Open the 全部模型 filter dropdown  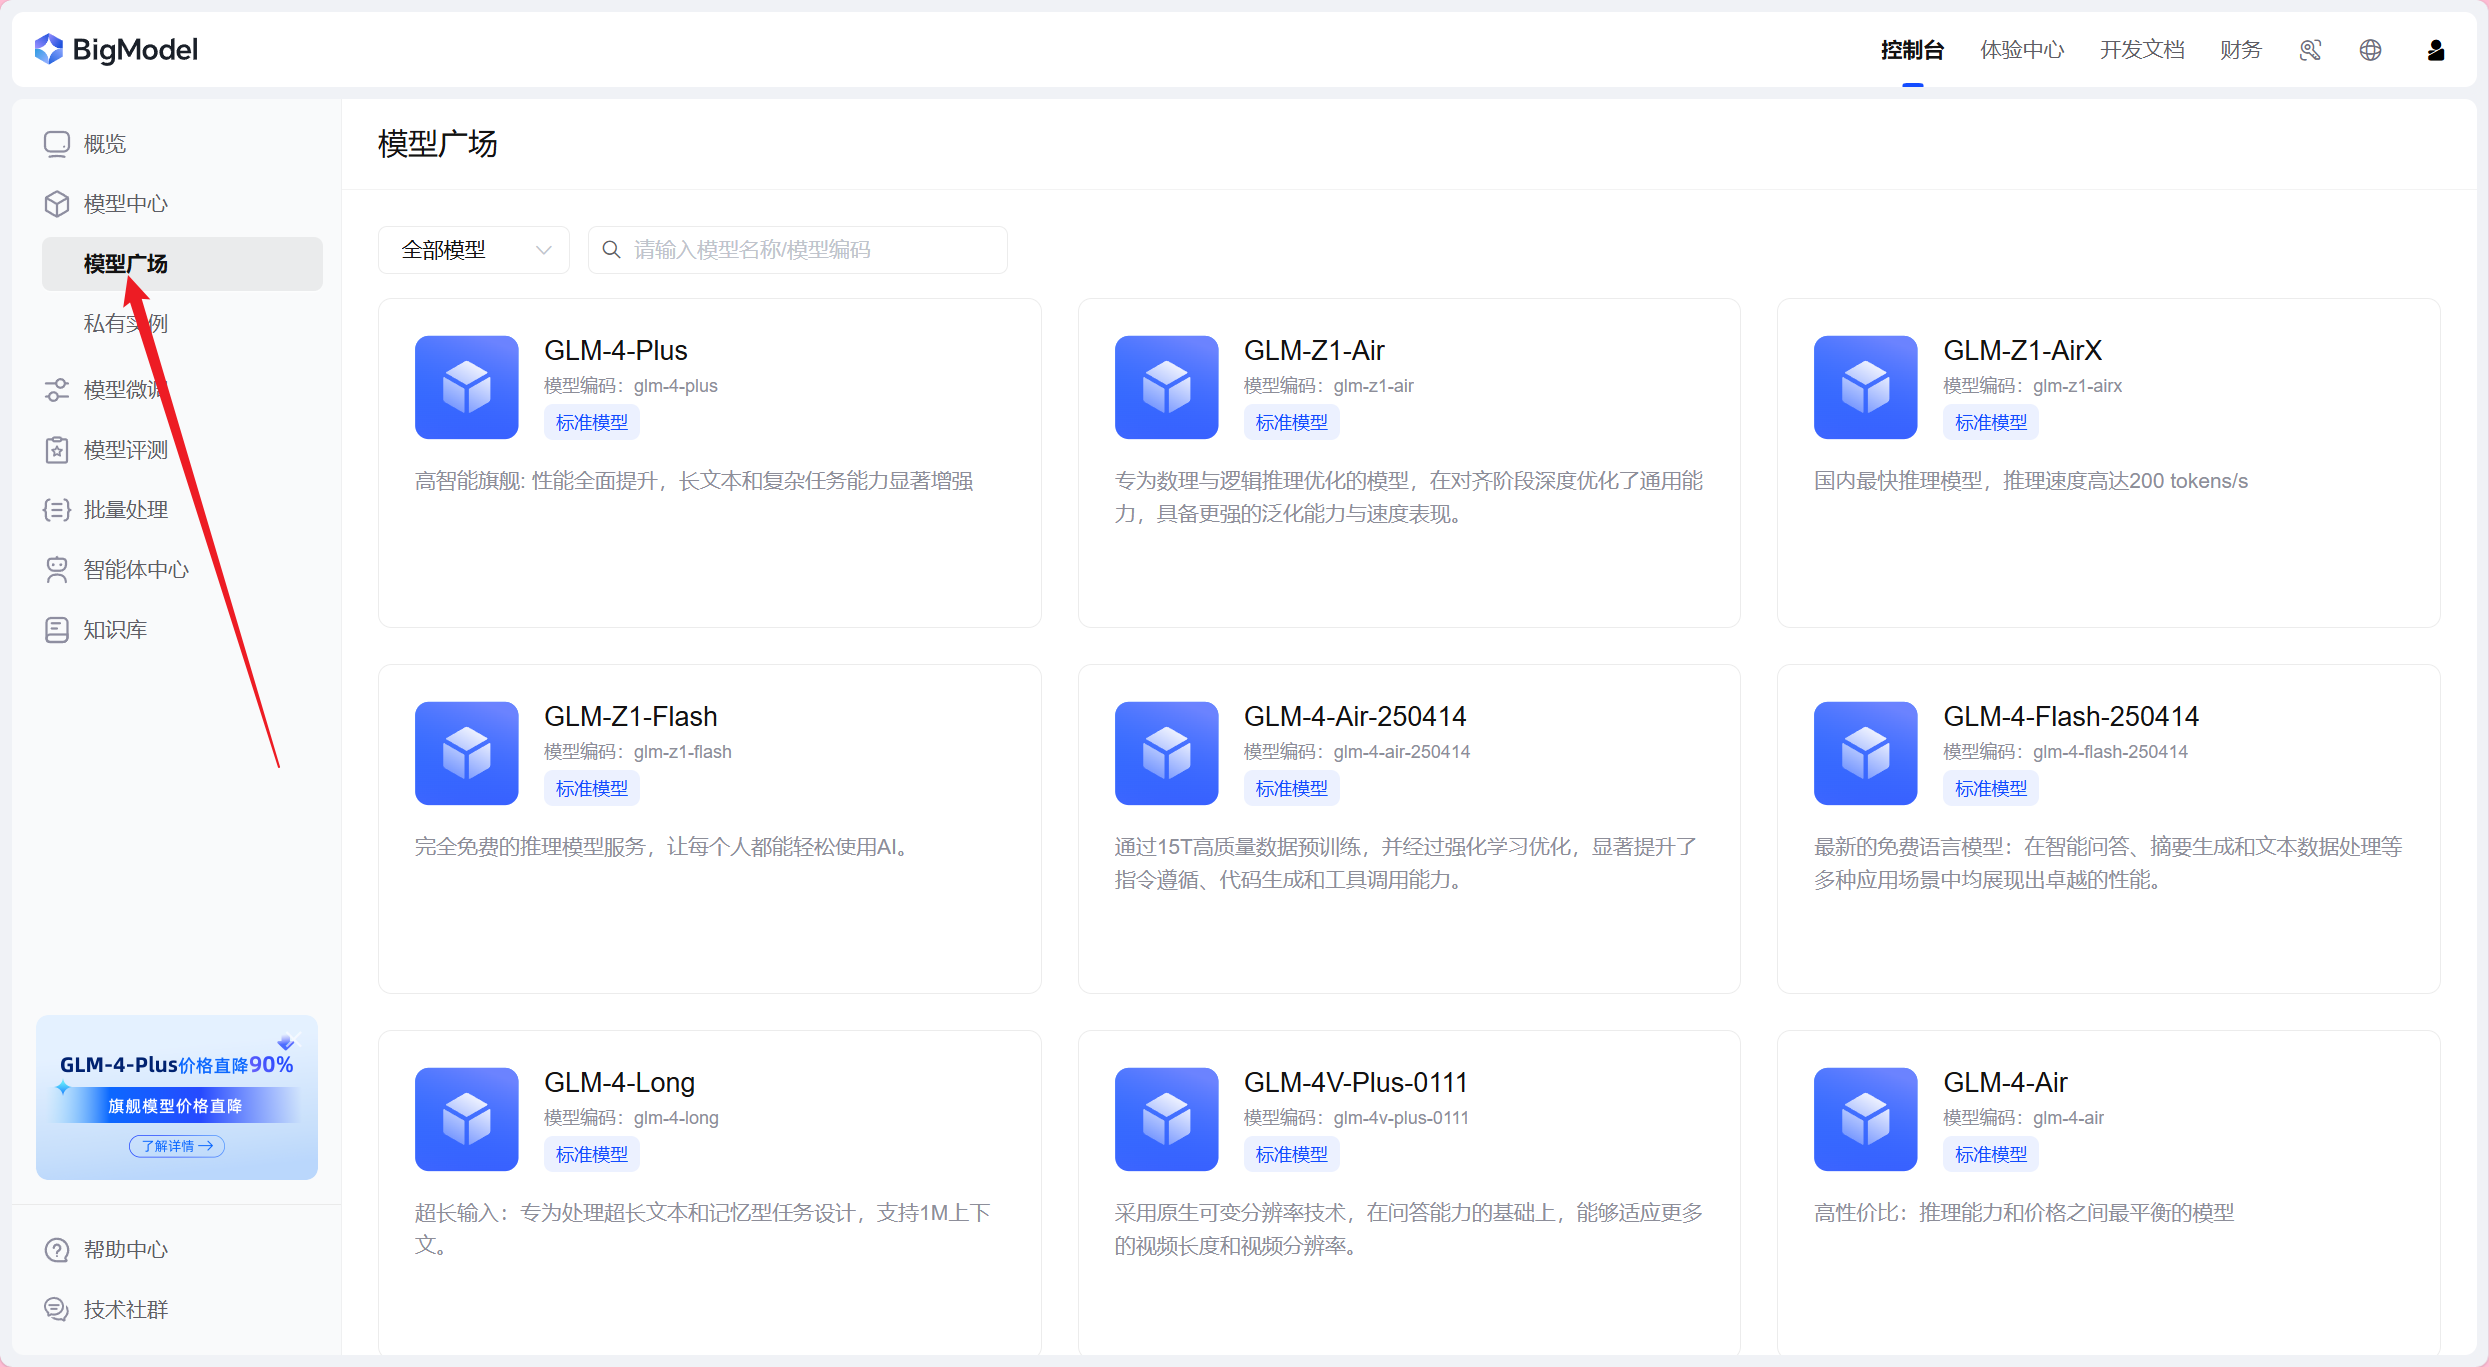[x=474, y=250]
